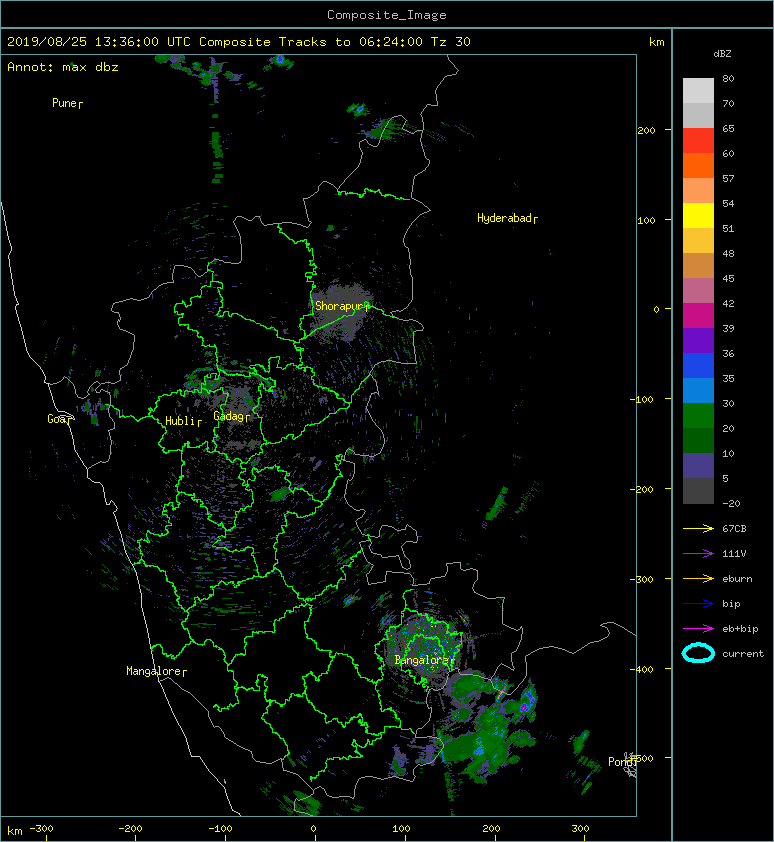Click the green 30 dBZ color swatch

click(x=698, y=415)
